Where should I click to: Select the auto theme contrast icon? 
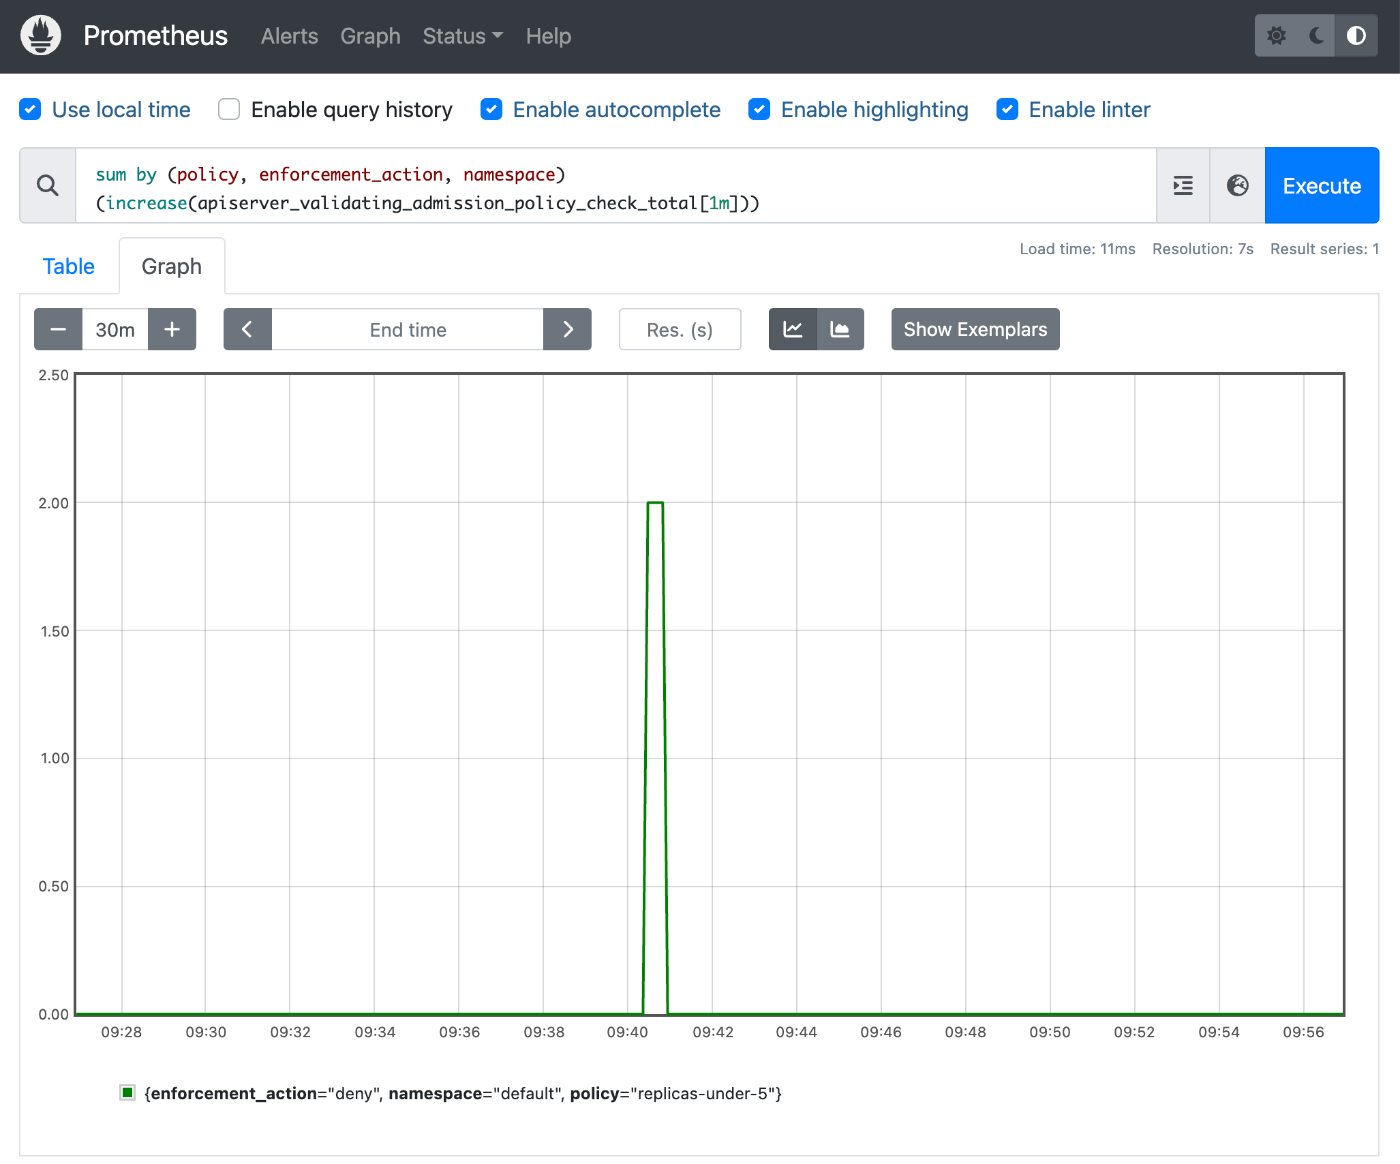click(1356, 36)
